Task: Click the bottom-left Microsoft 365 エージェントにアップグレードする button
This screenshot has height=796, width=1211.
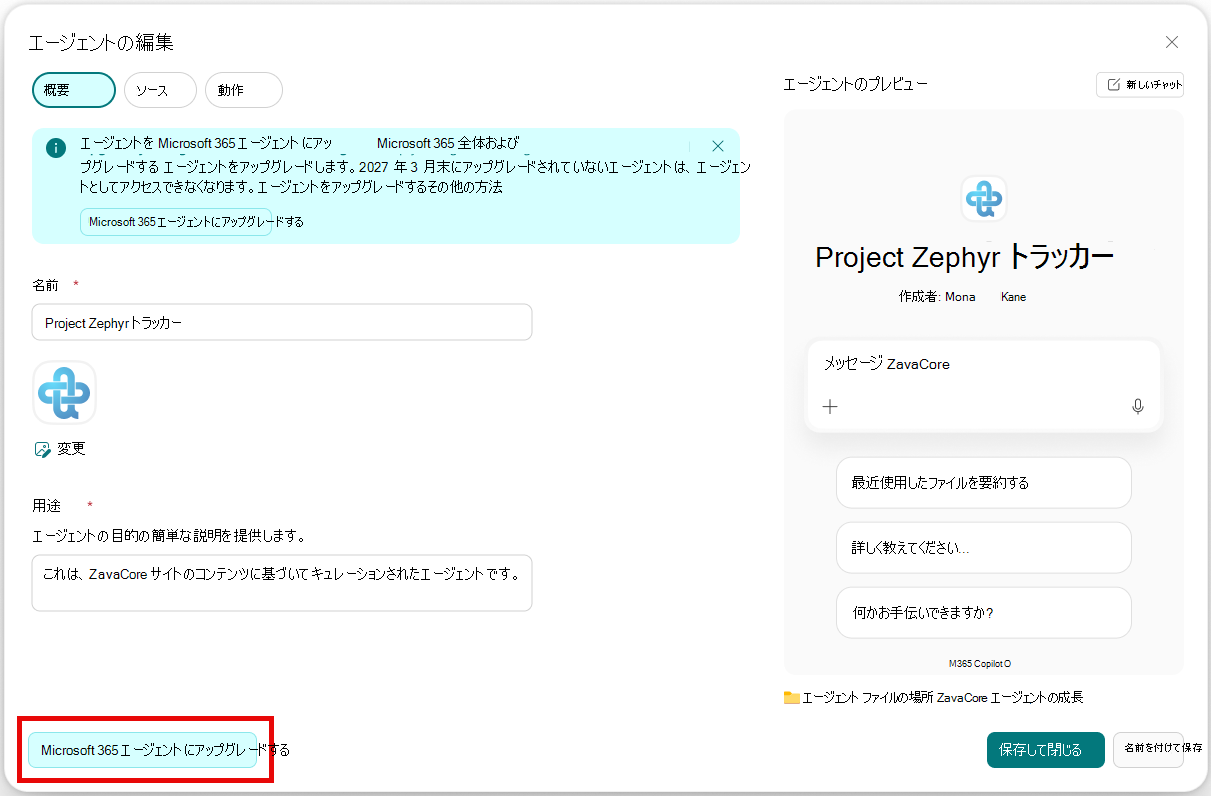Action: click(142, 749)
